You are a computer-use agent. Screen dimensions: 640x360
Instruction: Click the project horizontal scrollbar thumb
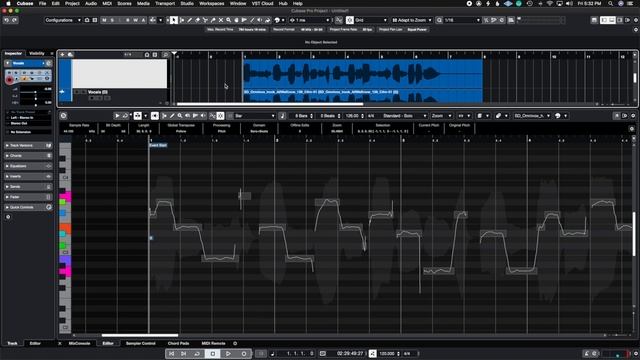click(269, 104)
